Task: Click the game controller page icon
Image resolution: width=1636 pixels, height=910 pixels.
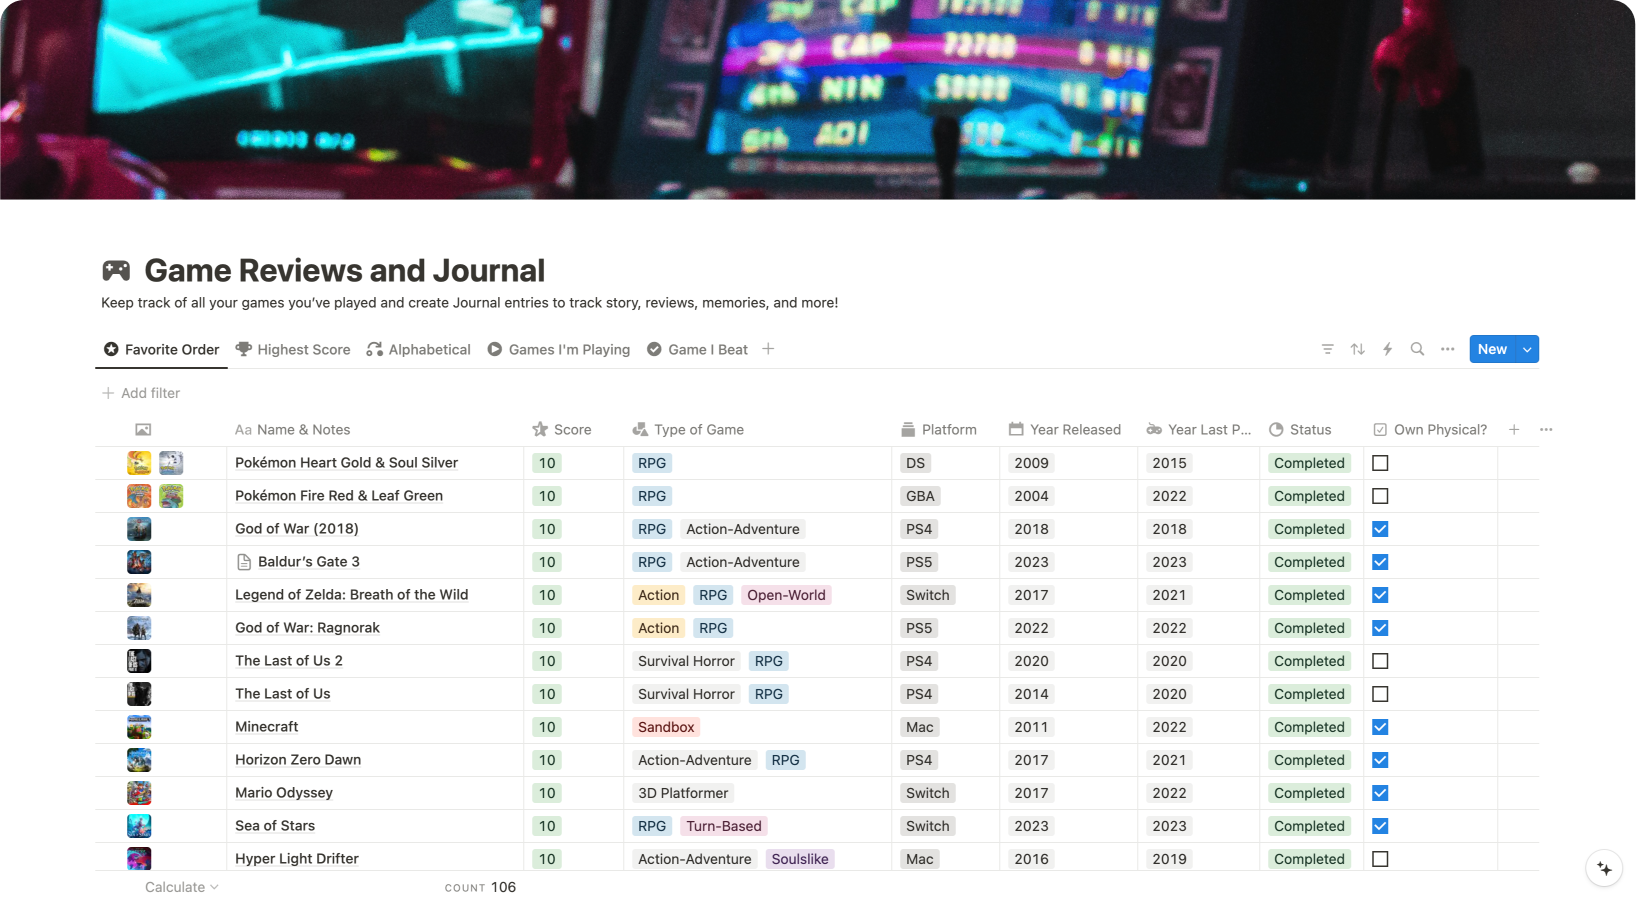Action: click(116, 270)
